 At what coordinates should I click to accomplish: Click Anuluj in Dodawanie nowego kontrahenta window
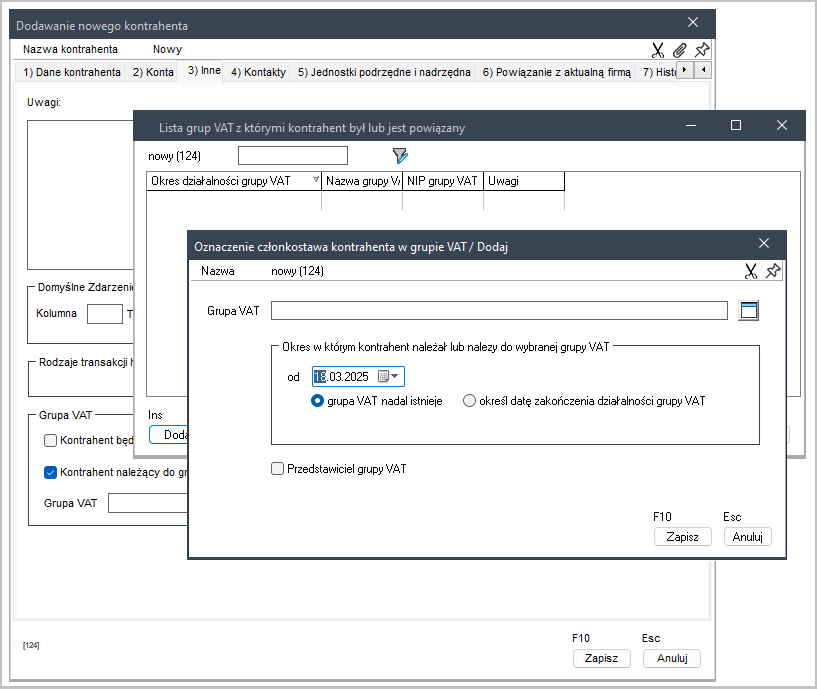672,658
